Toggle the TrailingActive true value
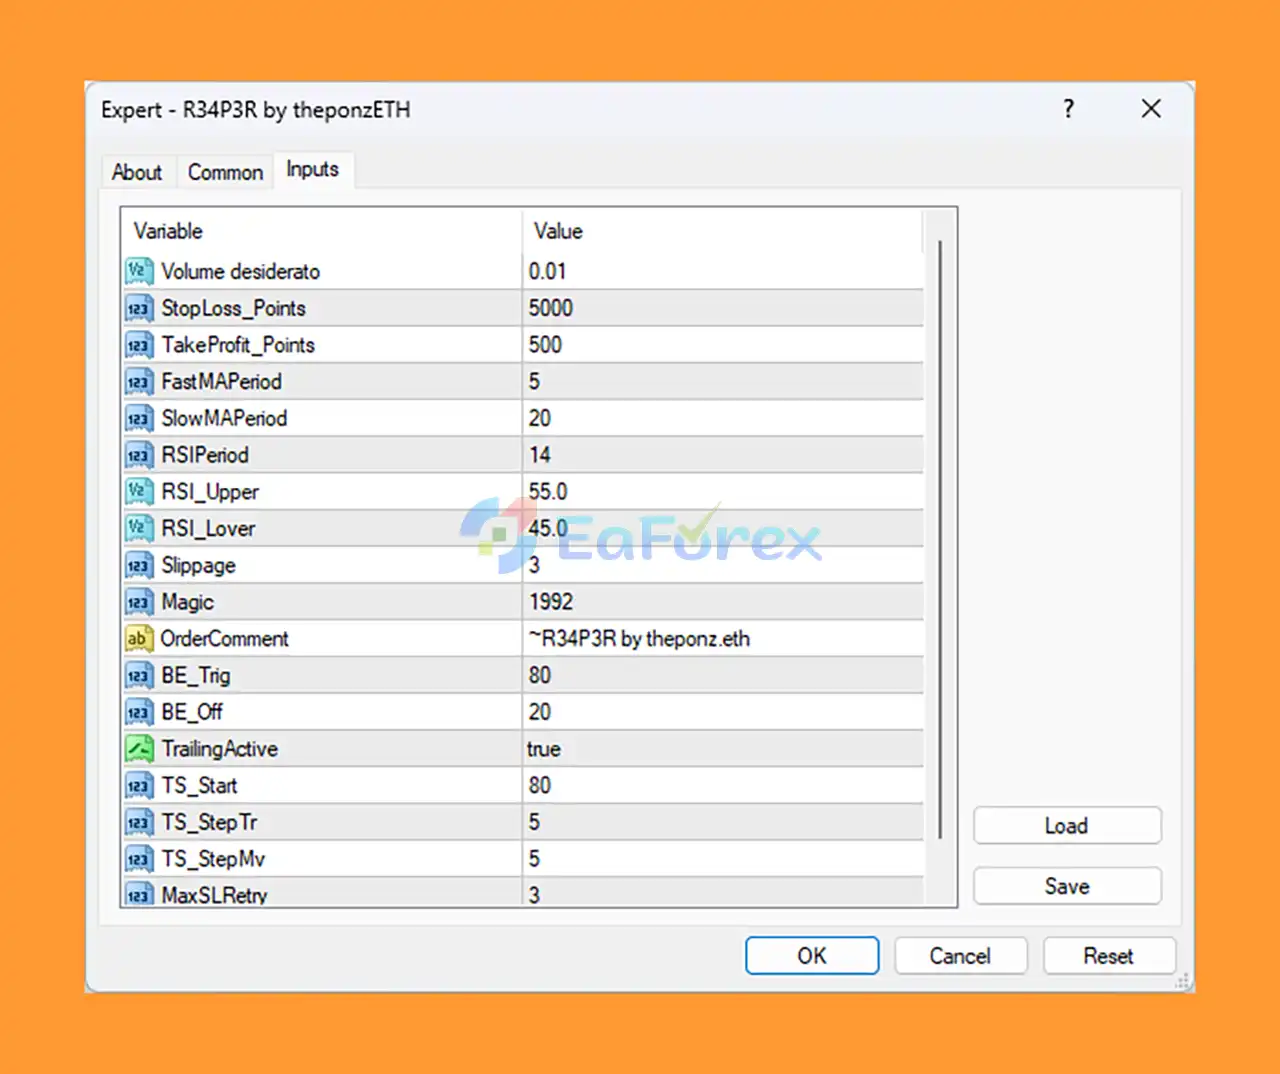The image size is (1280, 1074). pos(544,749)
